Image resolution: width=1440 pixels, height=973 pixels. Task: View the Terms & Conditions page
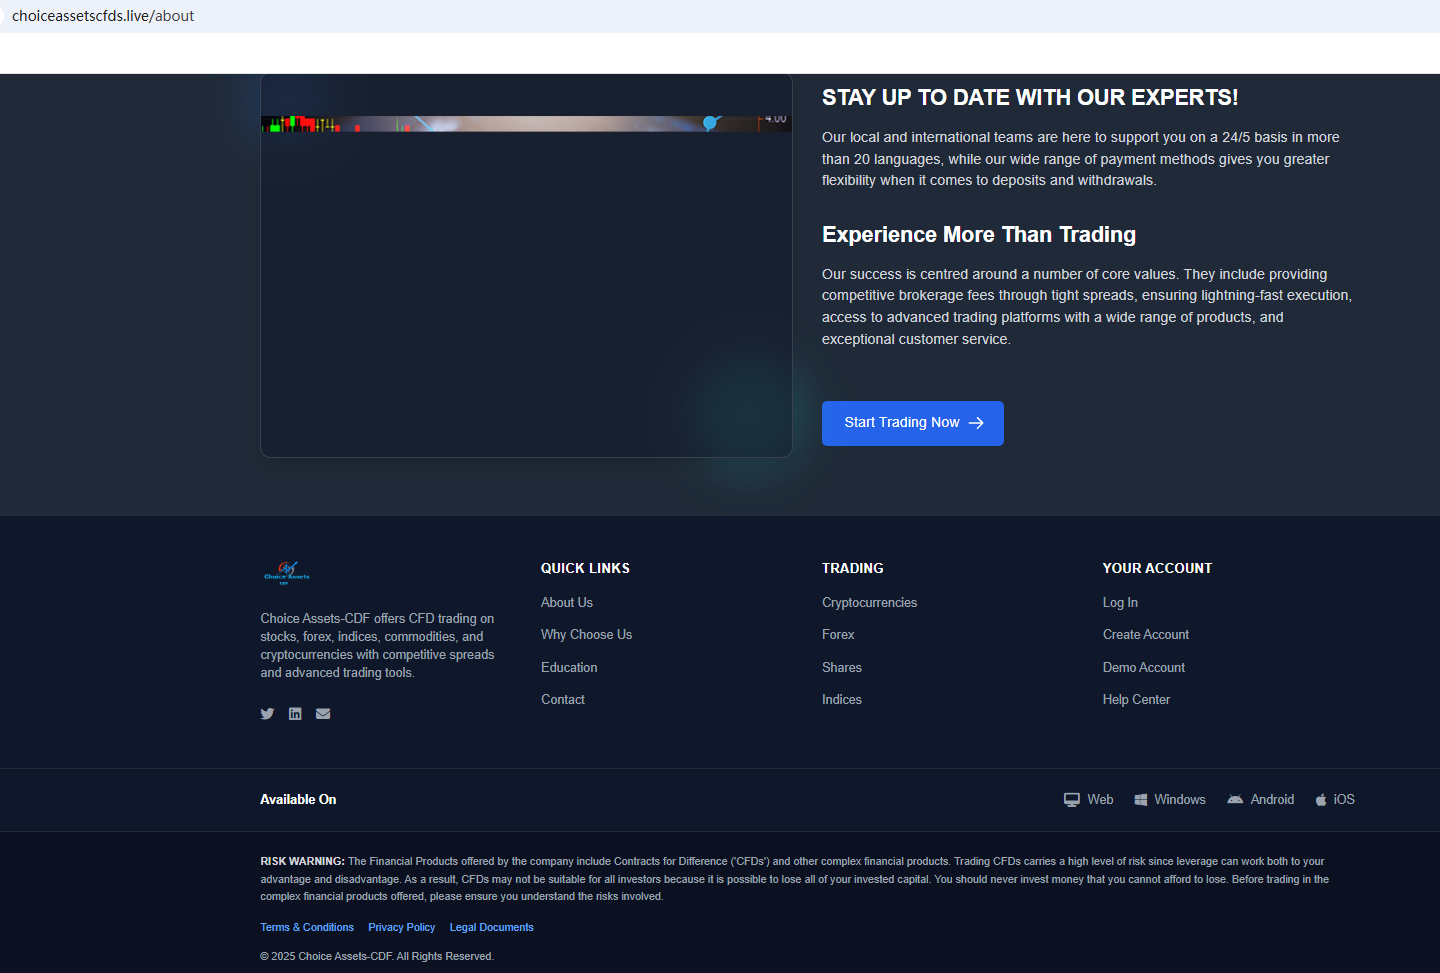pos(307,928)
